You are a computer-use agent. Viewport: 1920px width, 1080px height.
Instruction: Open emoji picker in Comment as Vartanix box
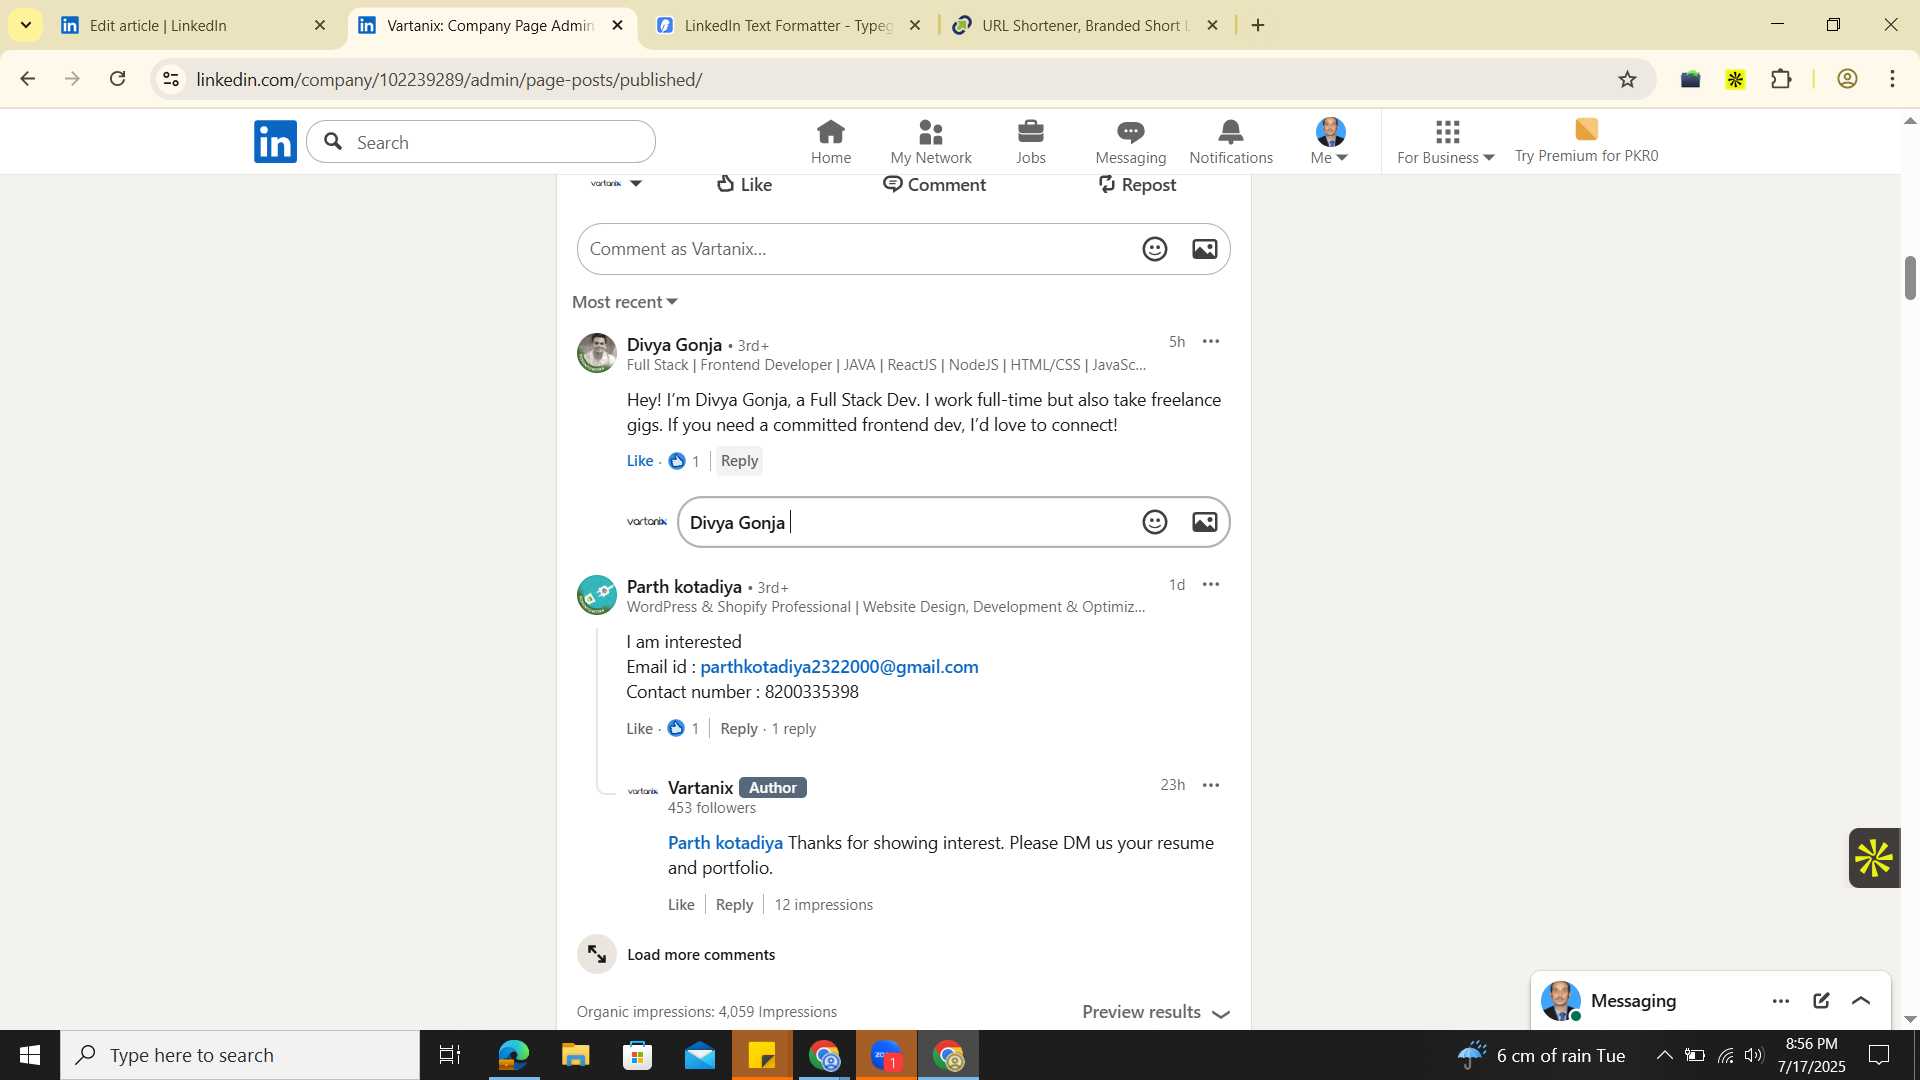coord(1155,249)
